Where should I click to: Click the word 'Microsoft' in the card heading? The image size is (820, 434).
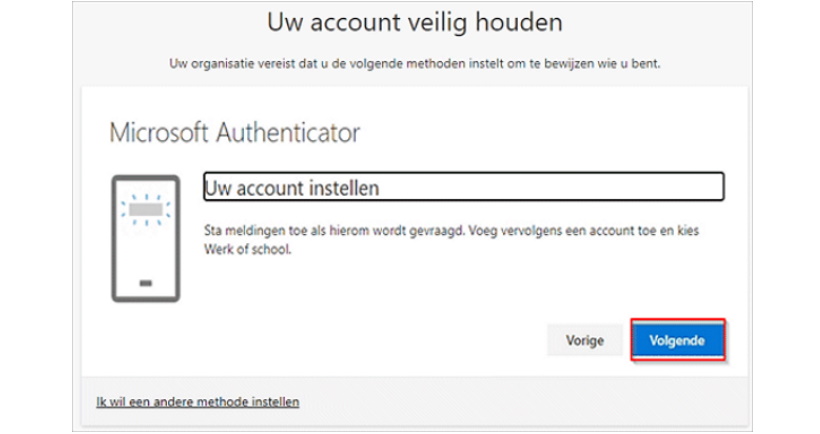(159, 132)
